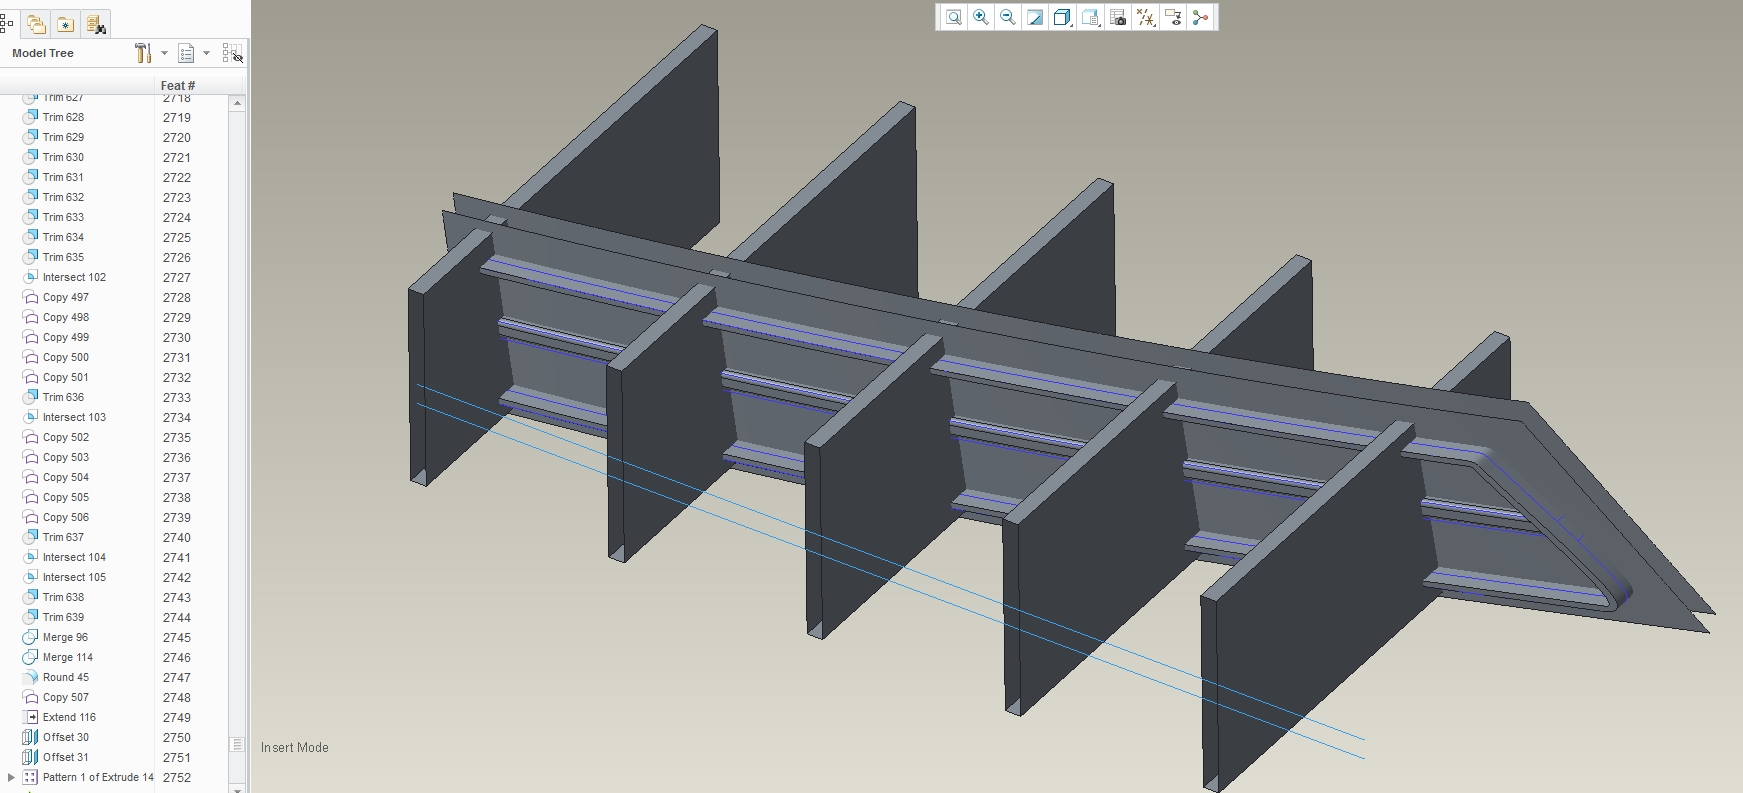
Task: Select Trim 635 feature
Action: coord(63,257)
